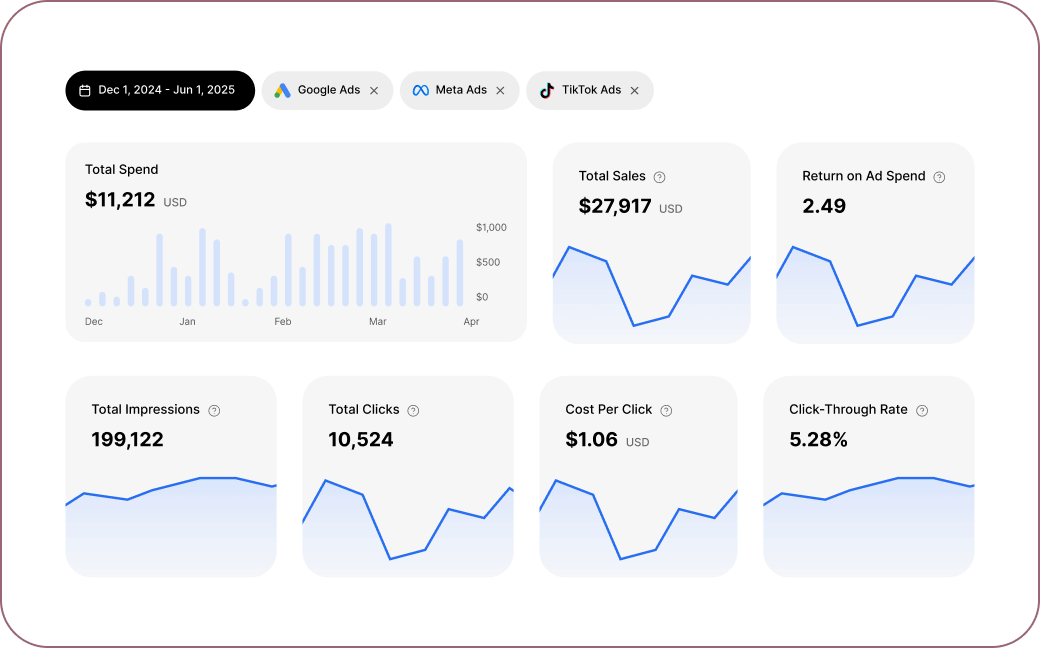Image resolution: width=1040 pixels, height=648 pixels.
Task: Remove the TikTok Ads filter
Action: pyautogui.click(x=634, y=90)
